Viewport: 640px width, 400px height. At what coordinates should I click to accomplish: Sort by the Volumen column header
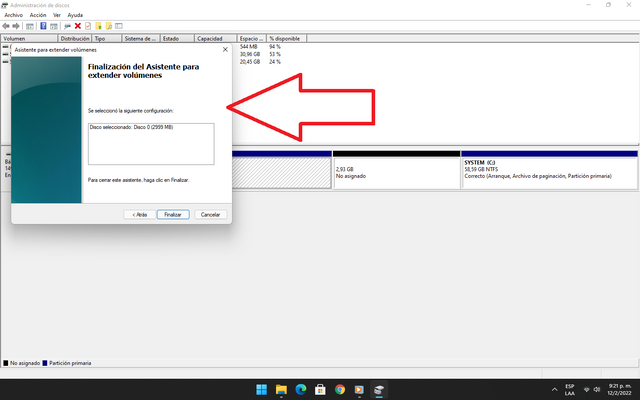29,38
